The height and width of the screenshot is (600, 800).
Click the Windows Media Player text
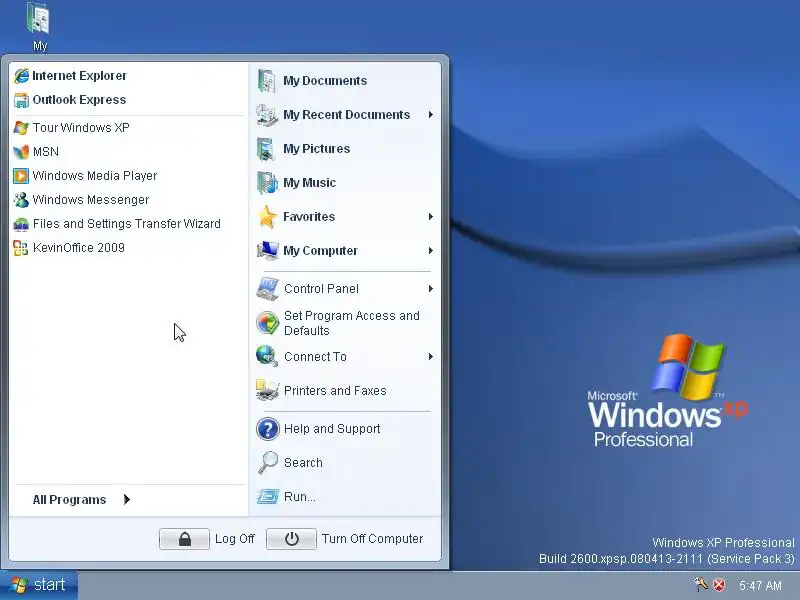tap(95, 176)
